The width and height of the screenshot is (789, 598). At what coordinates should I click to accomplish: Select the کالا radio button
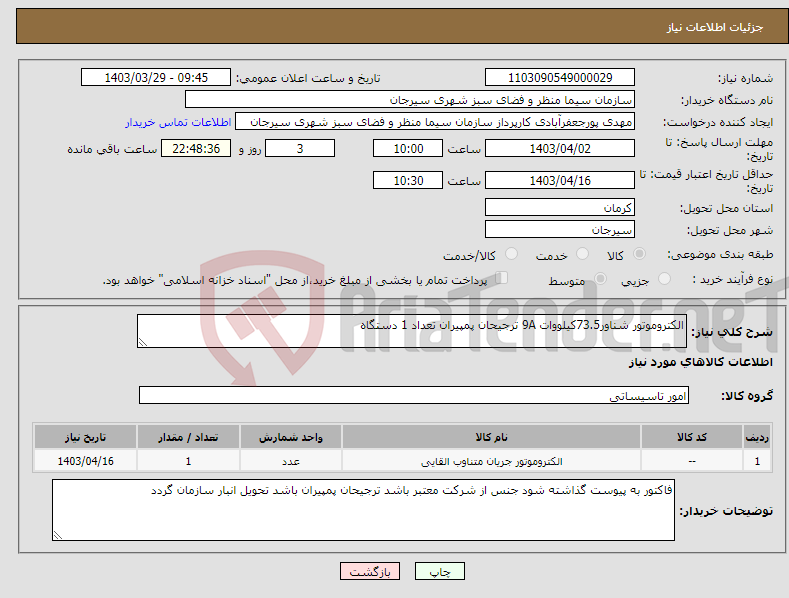pyautogui.click(x=639, y=254)
